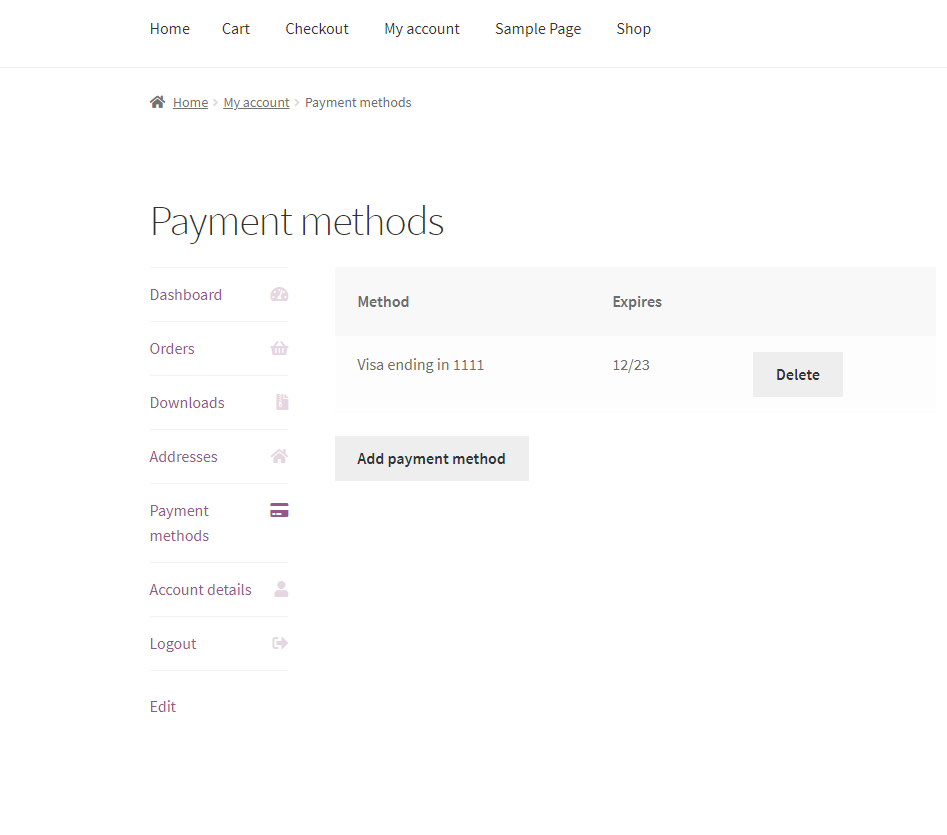
Task: Open the Cart menu item
Action: coord(236,29)
